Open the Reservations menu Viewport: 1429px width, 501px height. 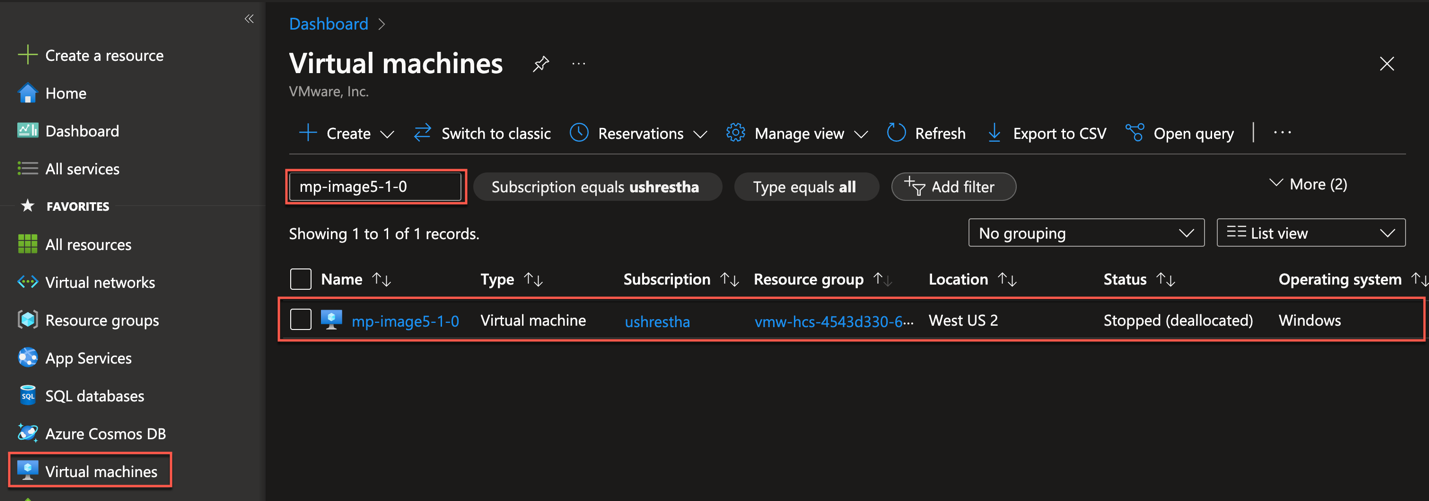(x=638, y=133)
